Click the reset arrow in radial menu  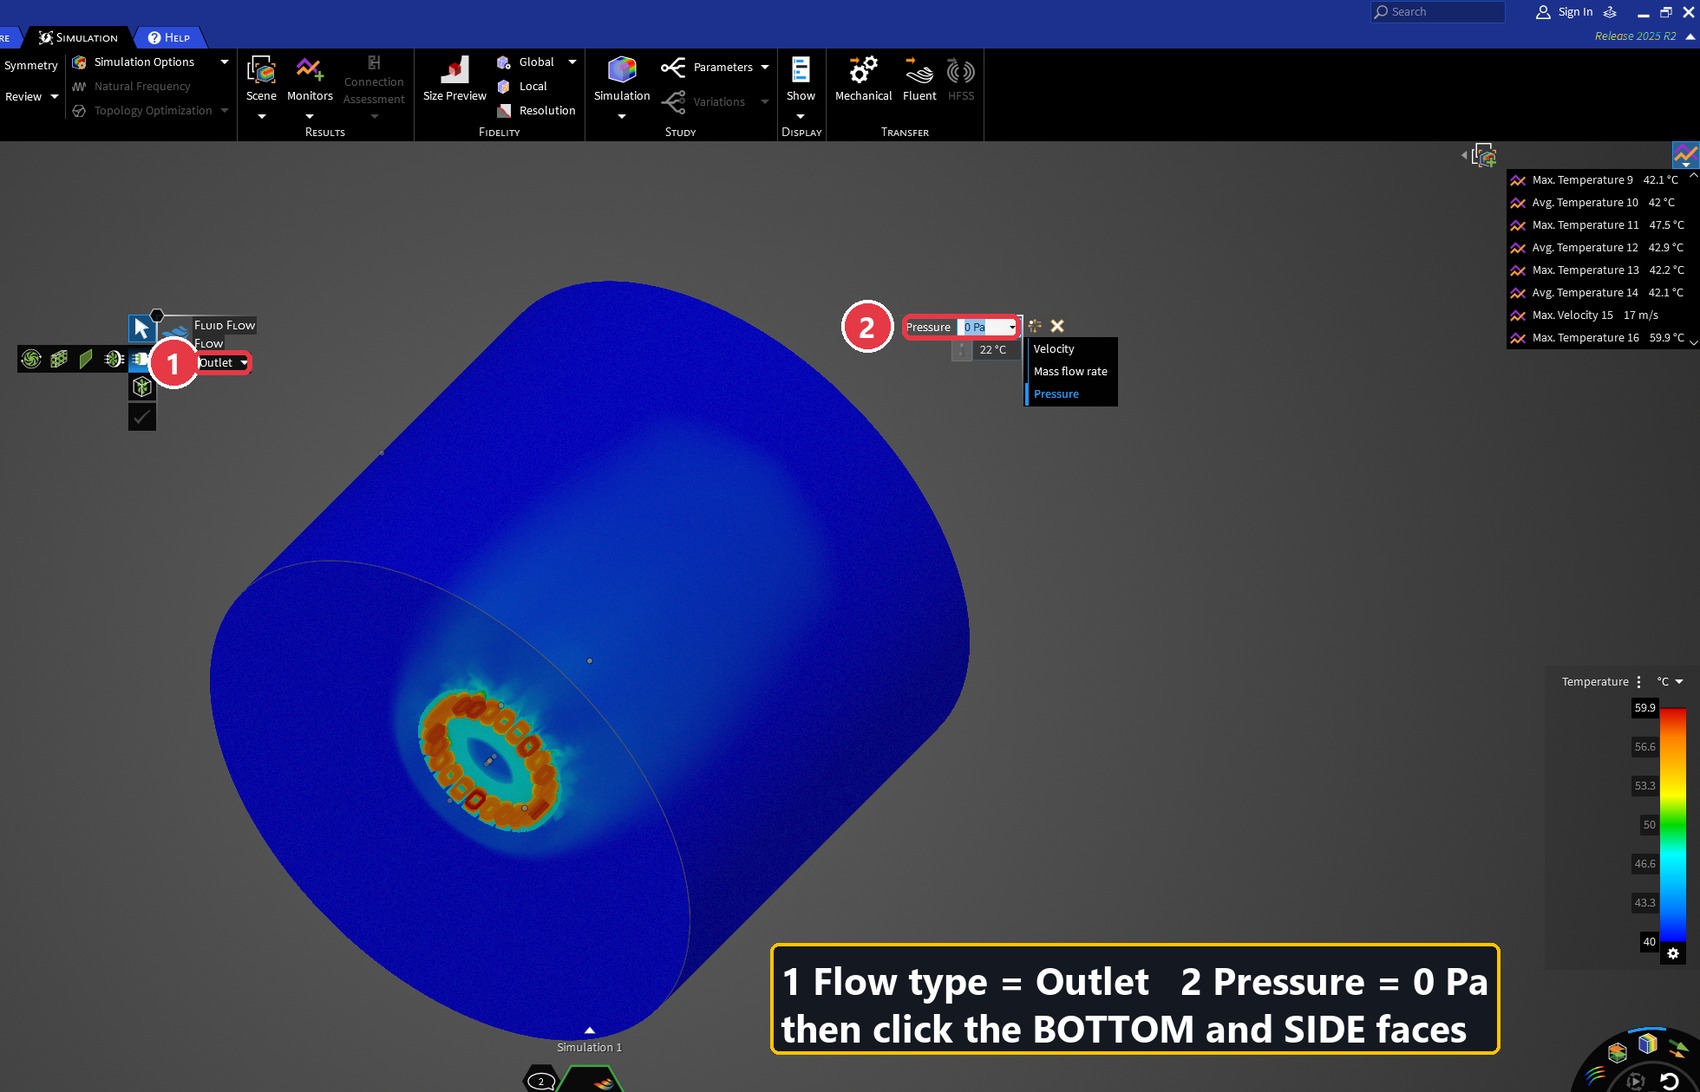[1669, 1081]
